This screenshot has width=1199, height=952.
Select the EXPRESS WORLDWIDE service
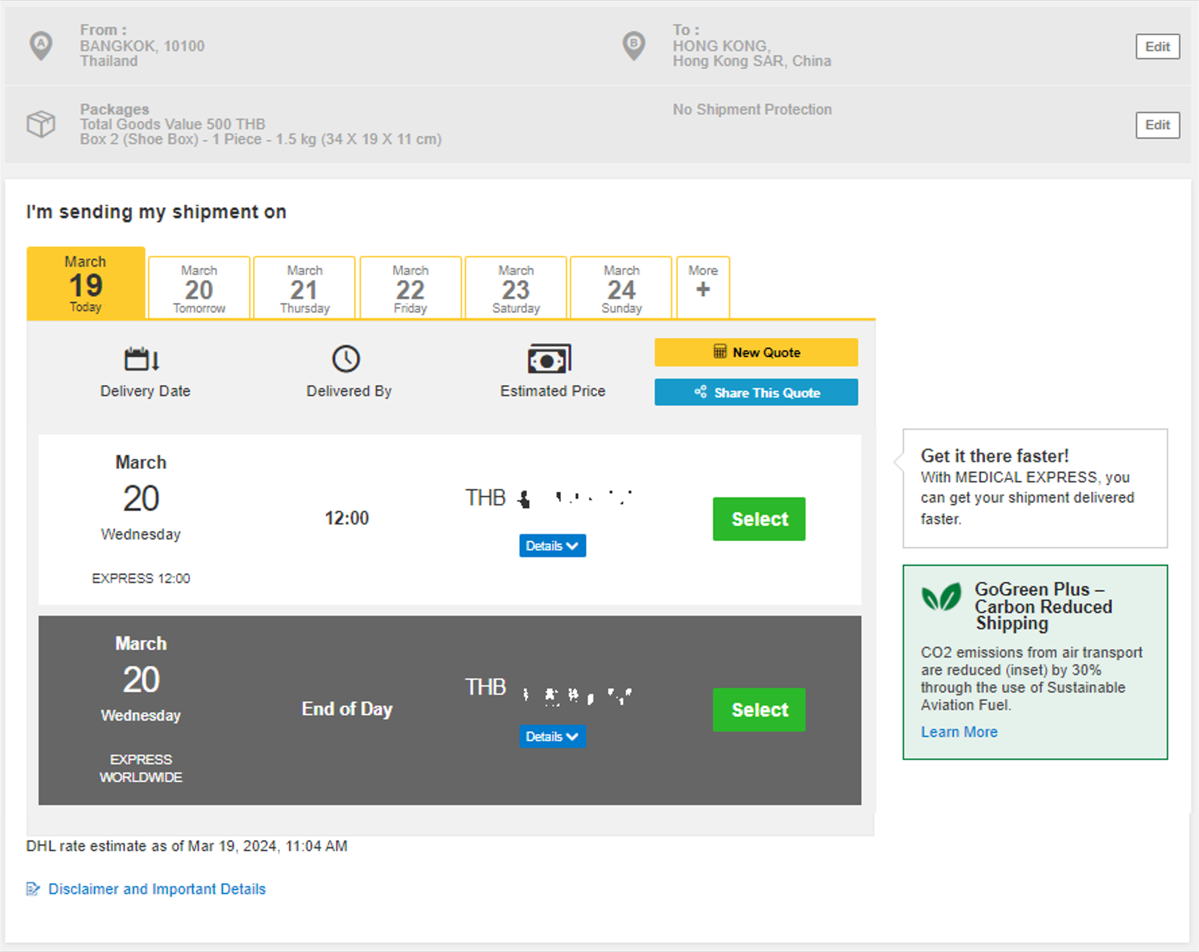pyautogui.click(x=759, y=710)
